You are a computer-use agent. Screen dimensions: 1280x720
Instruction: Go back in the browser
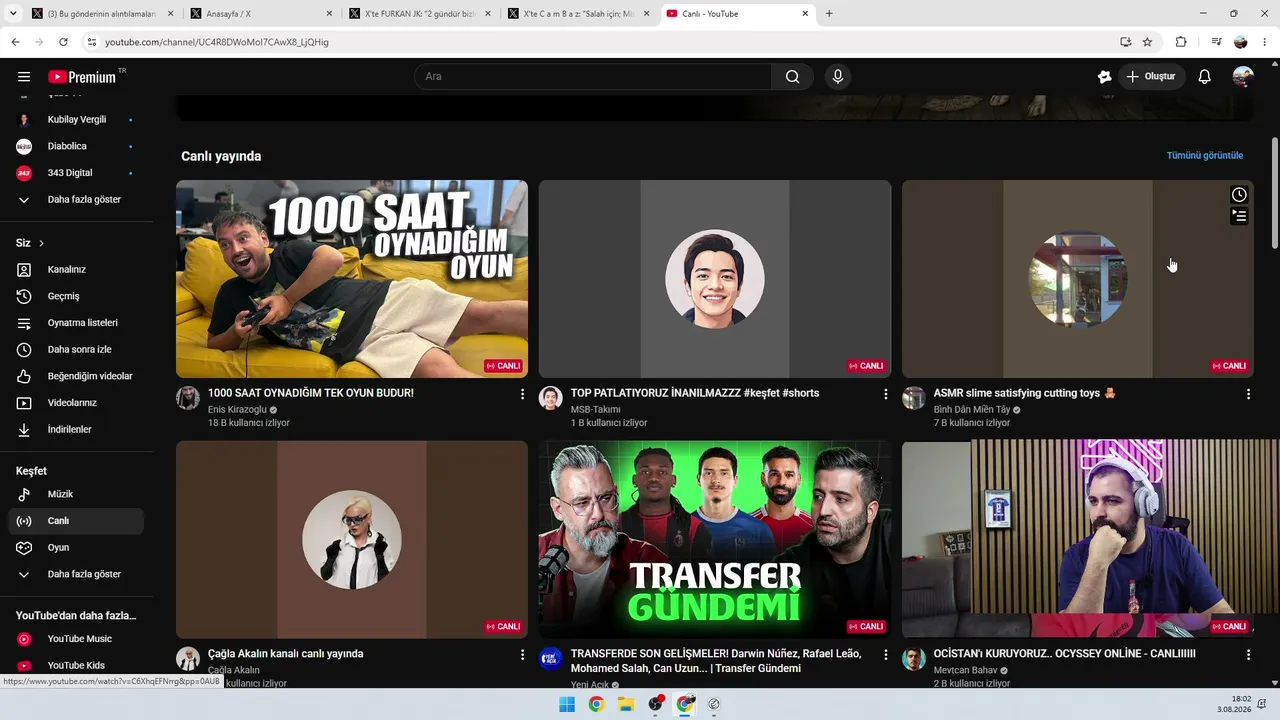coord(15,42)
